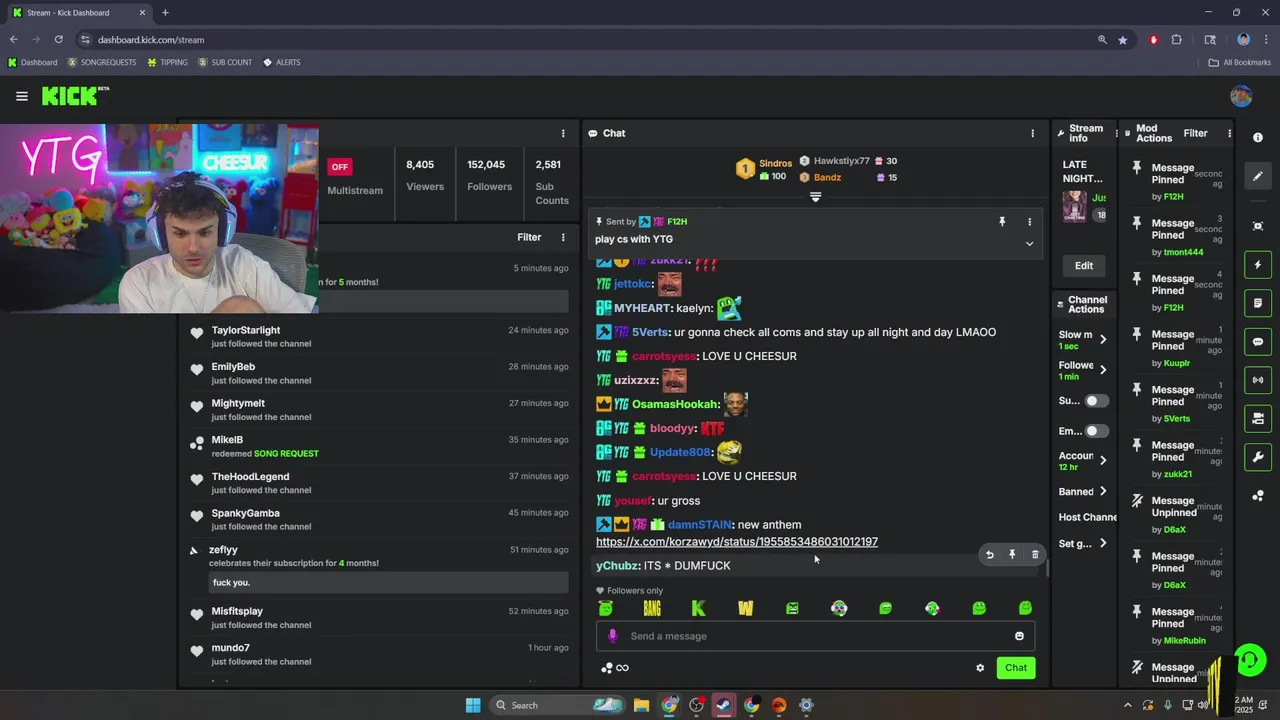Bookmark this page with the star icon

coord(1123,40)
